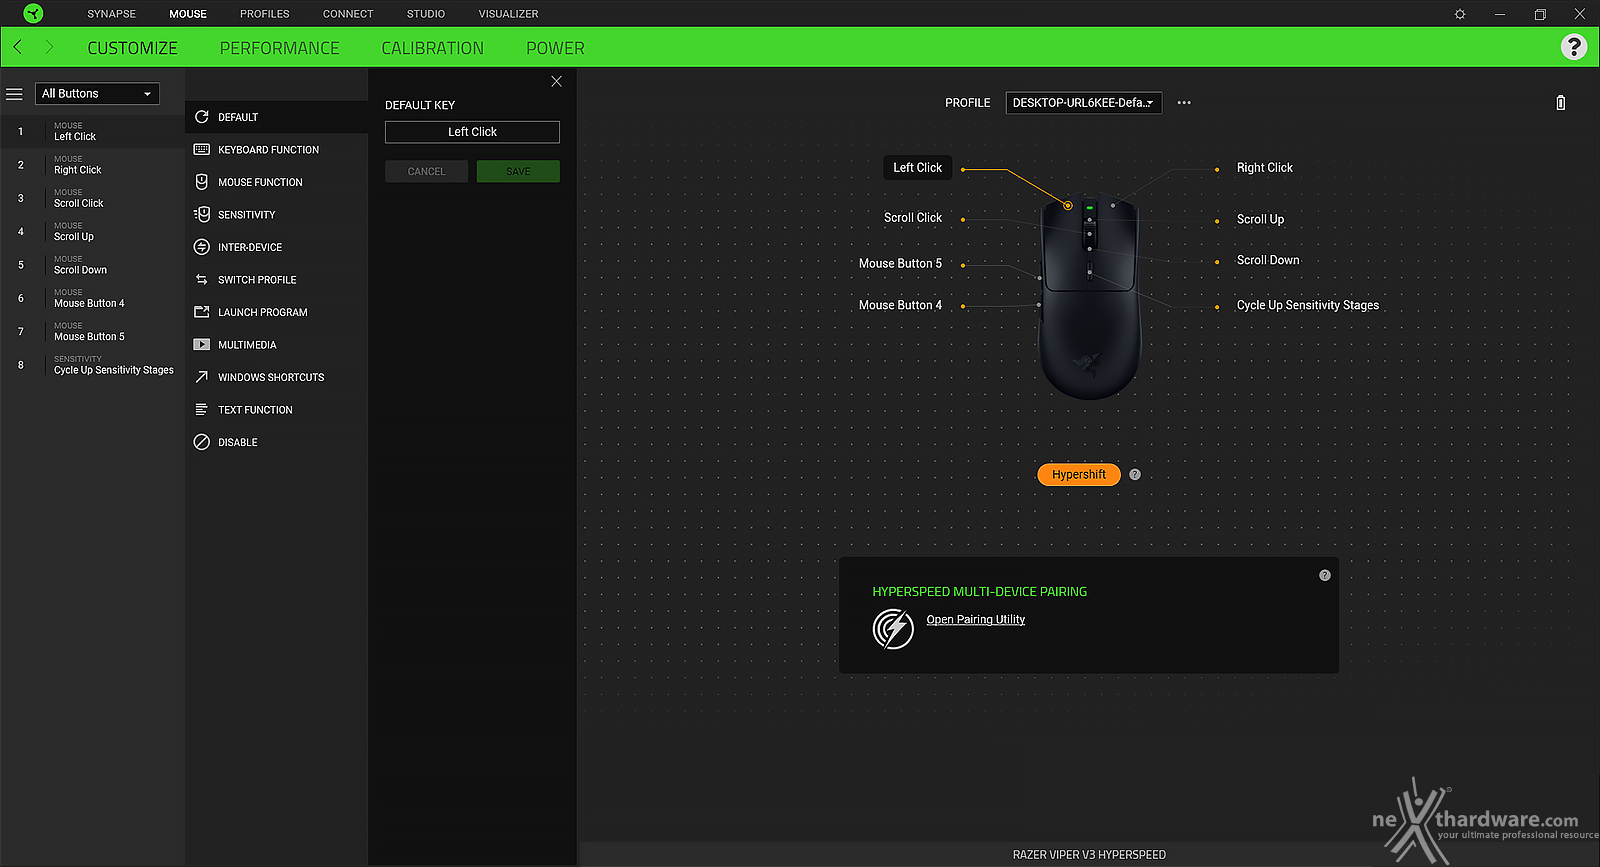This screenshot has width=1600, height=867.
Task: Click the Hypershift help question mark
Action: tap(1135, 475)
